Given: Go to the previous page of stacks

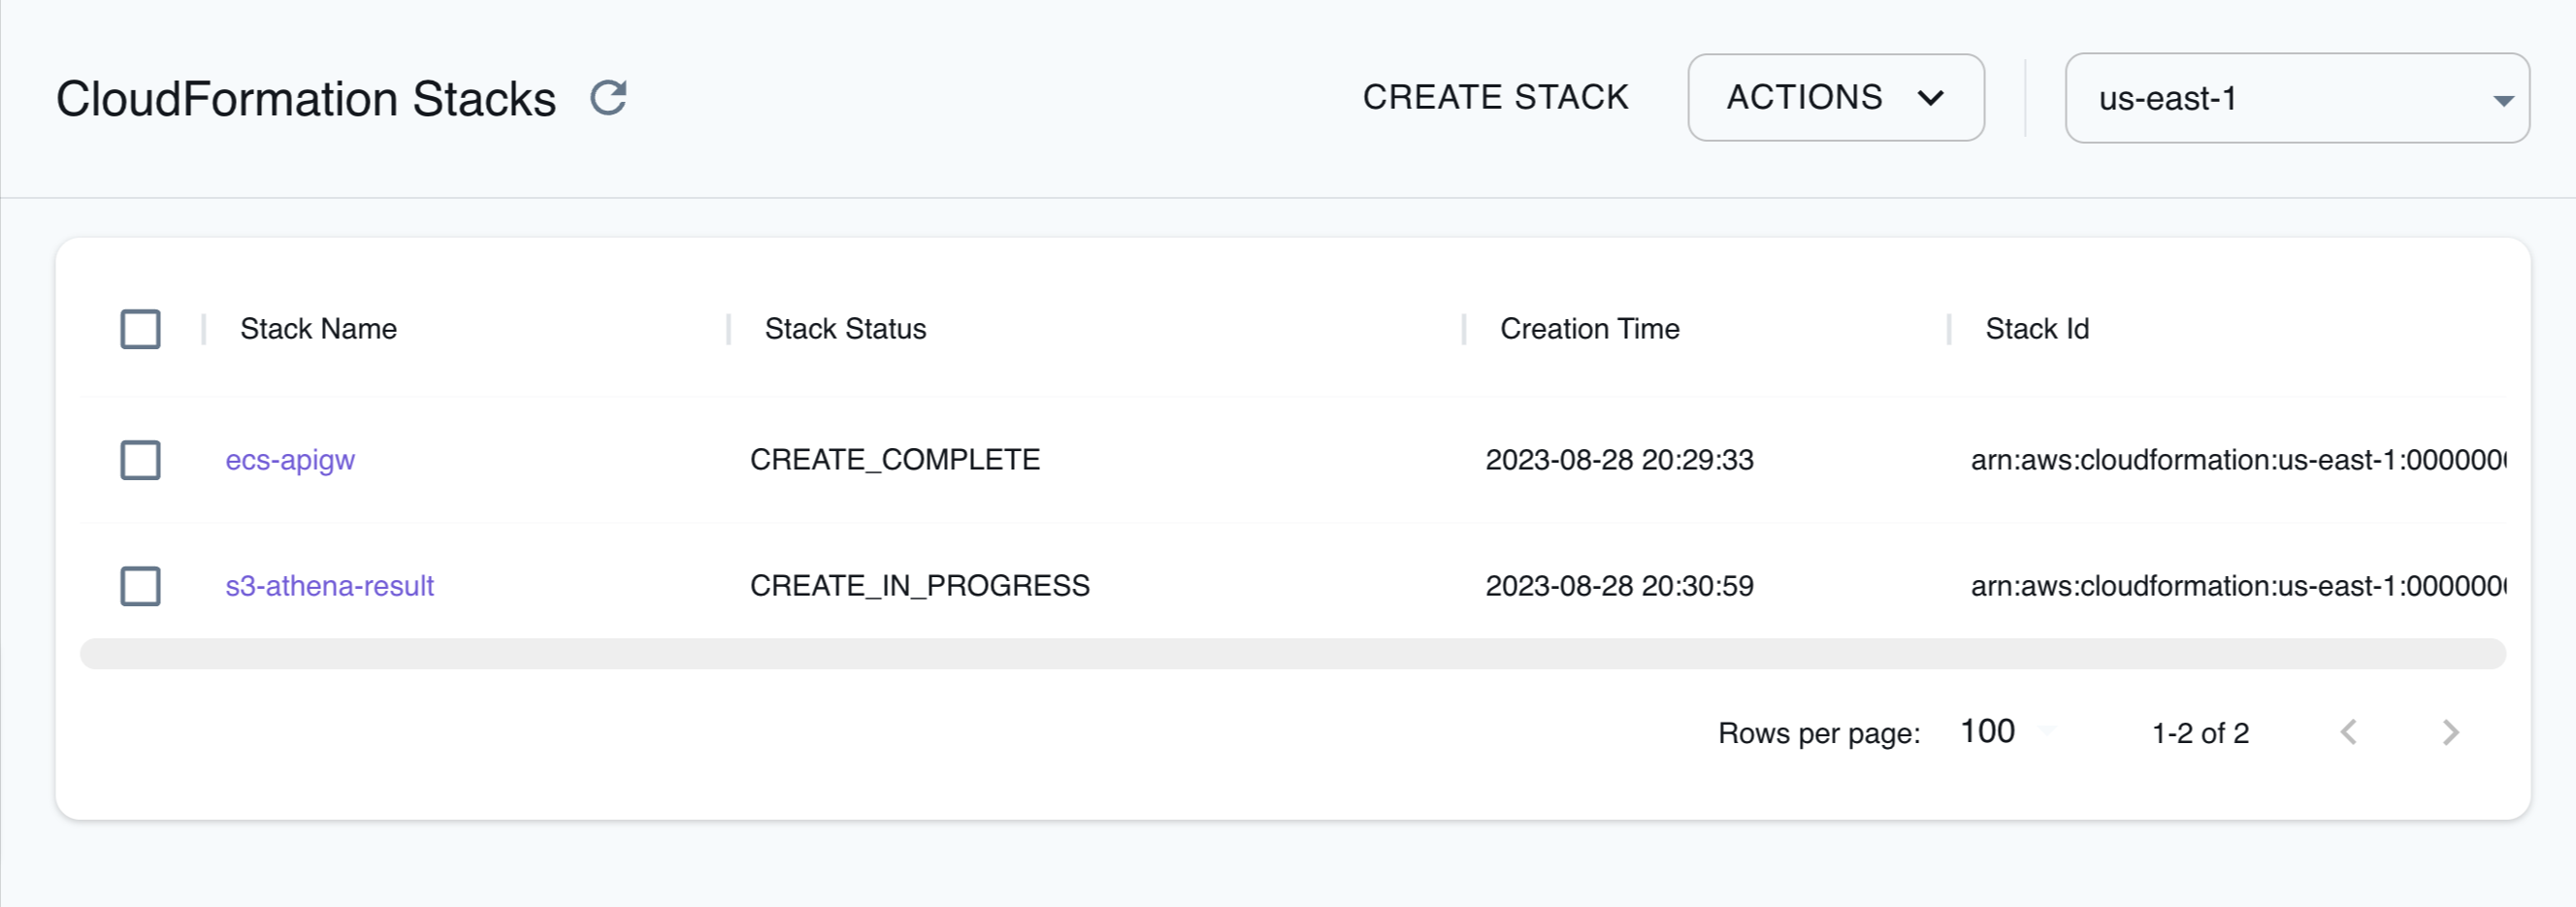Looking at the screenshot, I should (2349, 732).
